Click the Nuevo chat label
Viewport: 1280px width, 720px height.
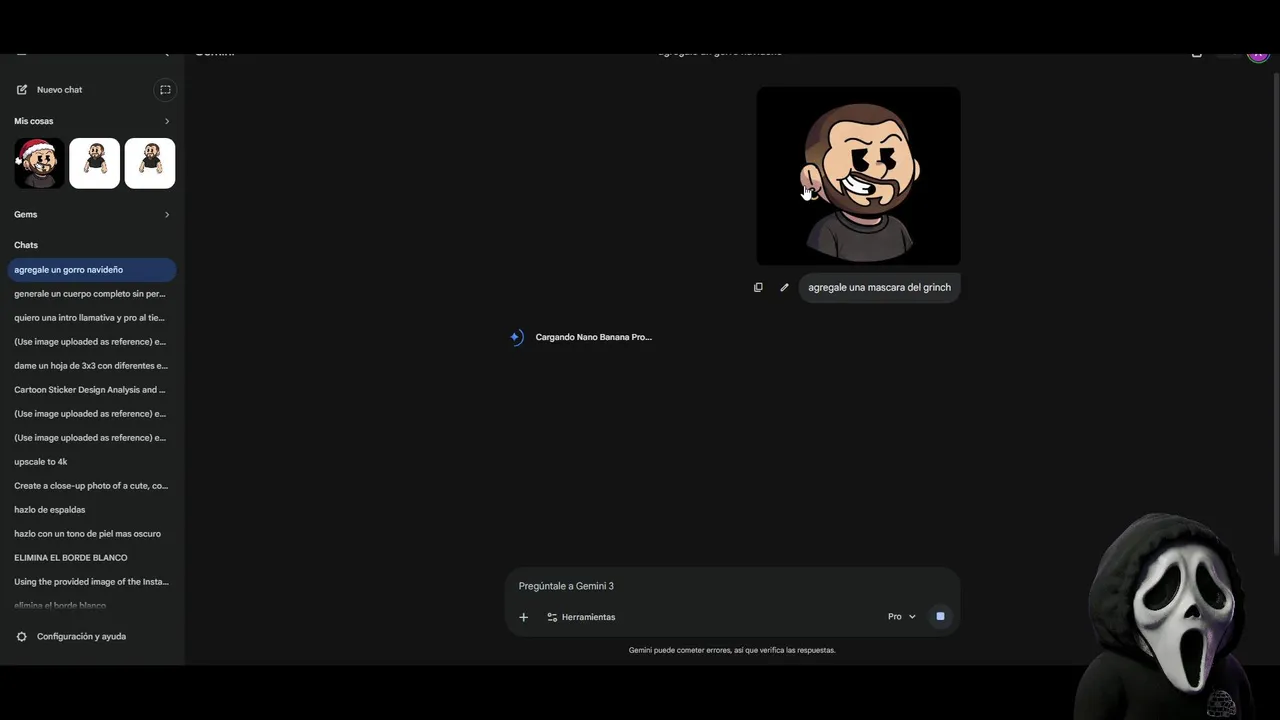pos(59,90)
